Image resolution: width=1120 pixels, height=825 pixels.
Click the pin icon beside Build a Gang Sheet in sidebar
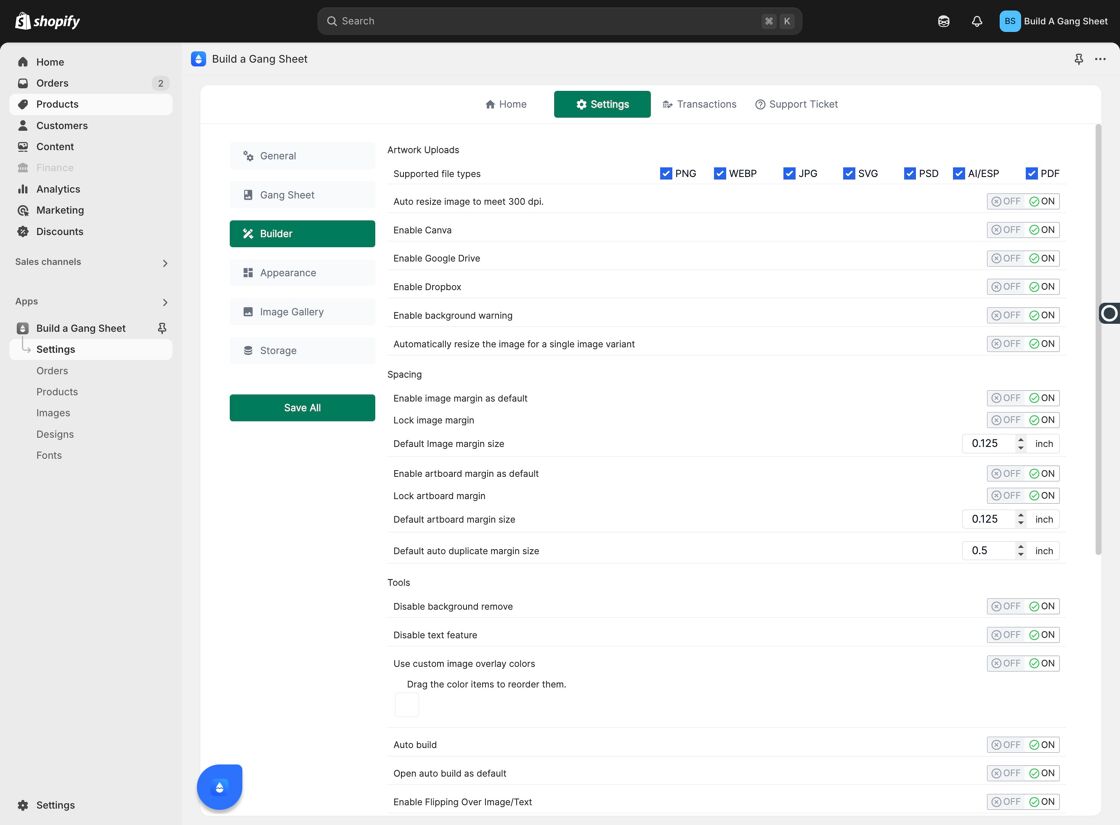click(x=162, y=328)
